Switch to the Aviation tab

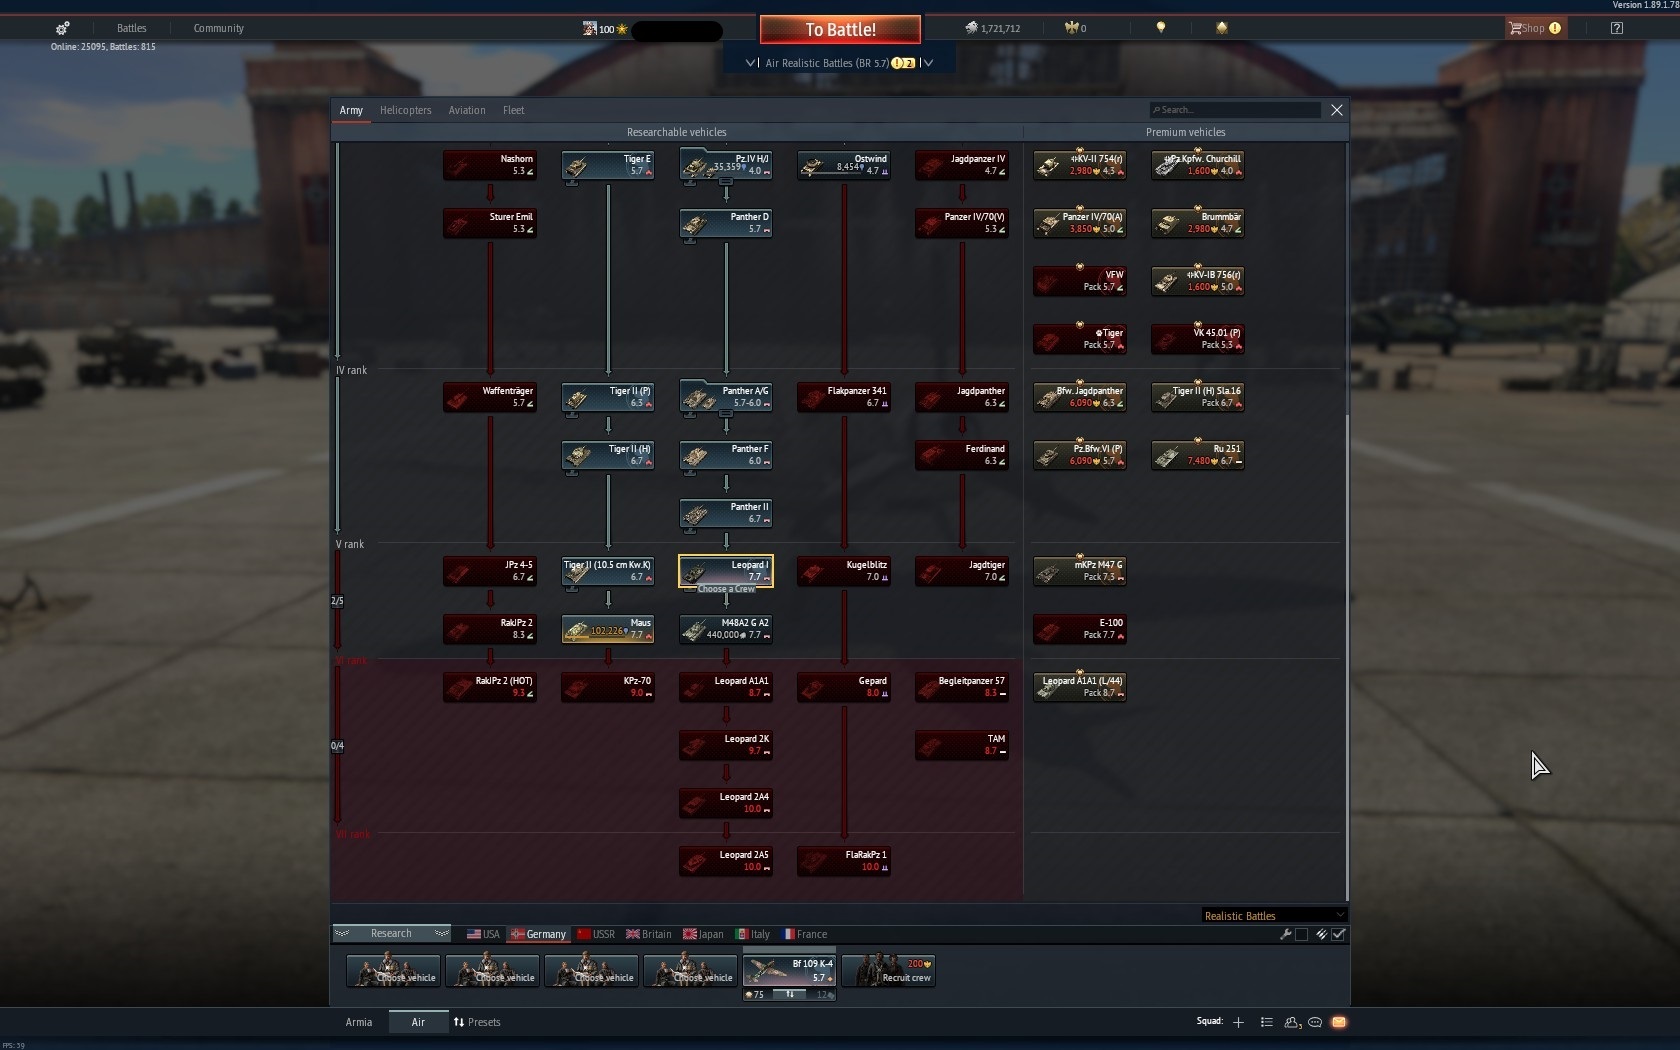pos(467,110)
